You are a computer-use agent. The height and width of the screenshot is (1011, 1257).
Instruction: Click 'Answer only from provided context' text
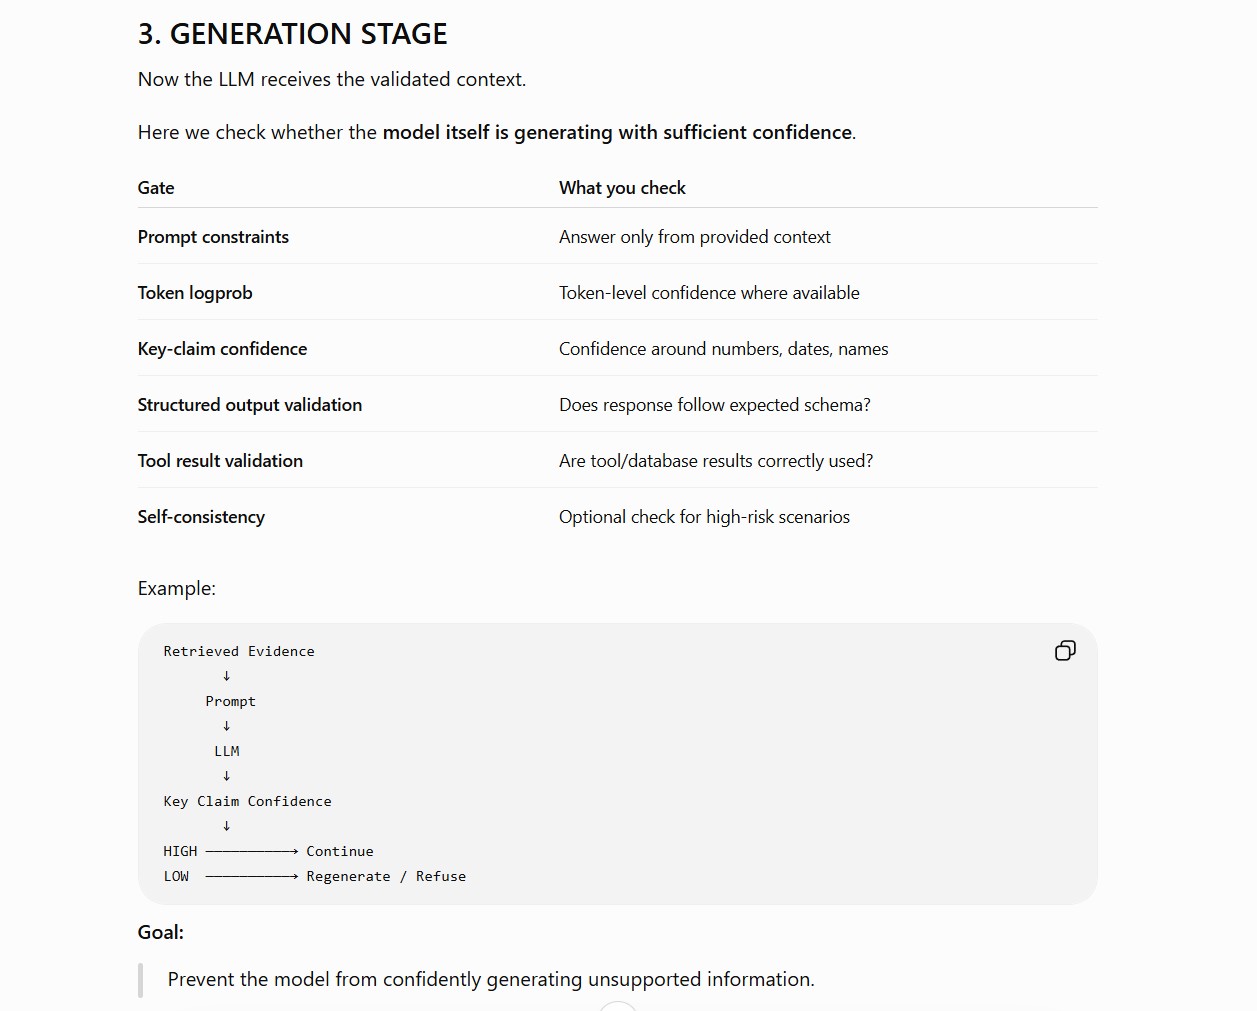695,237
